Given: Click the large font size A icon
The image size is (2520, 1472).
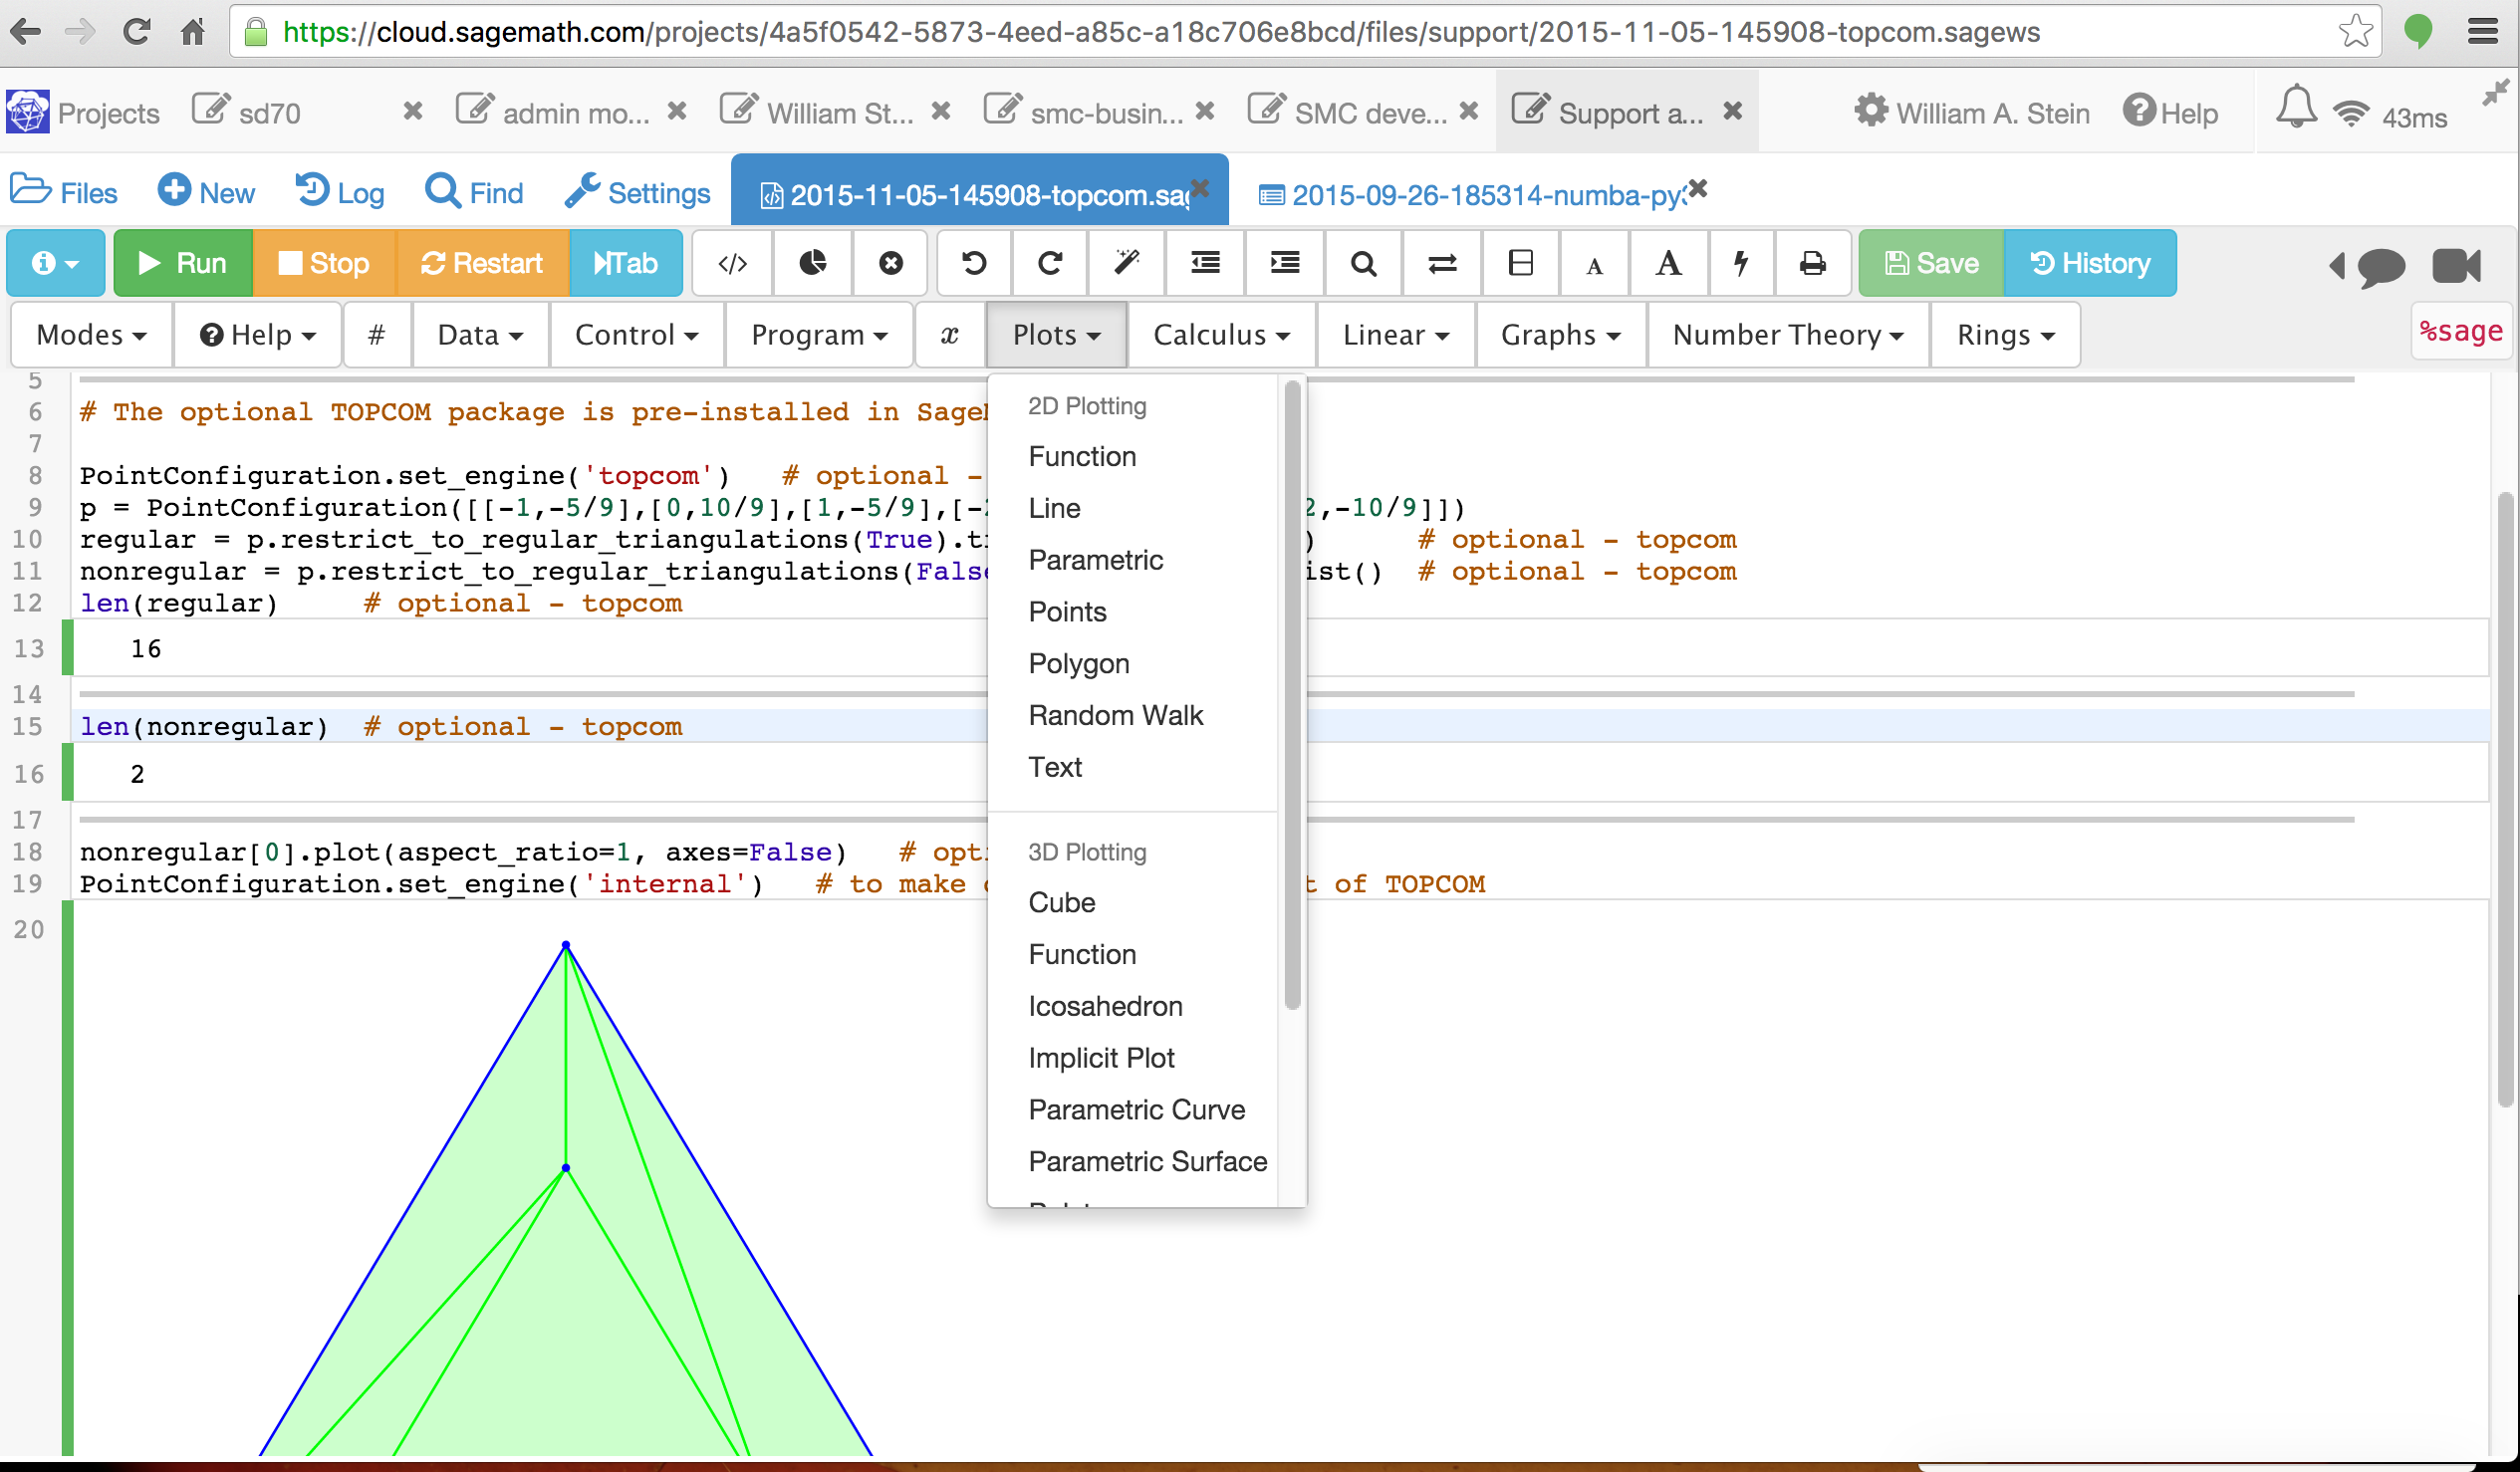Looking at the screenshot, I should coord(1668,263).
